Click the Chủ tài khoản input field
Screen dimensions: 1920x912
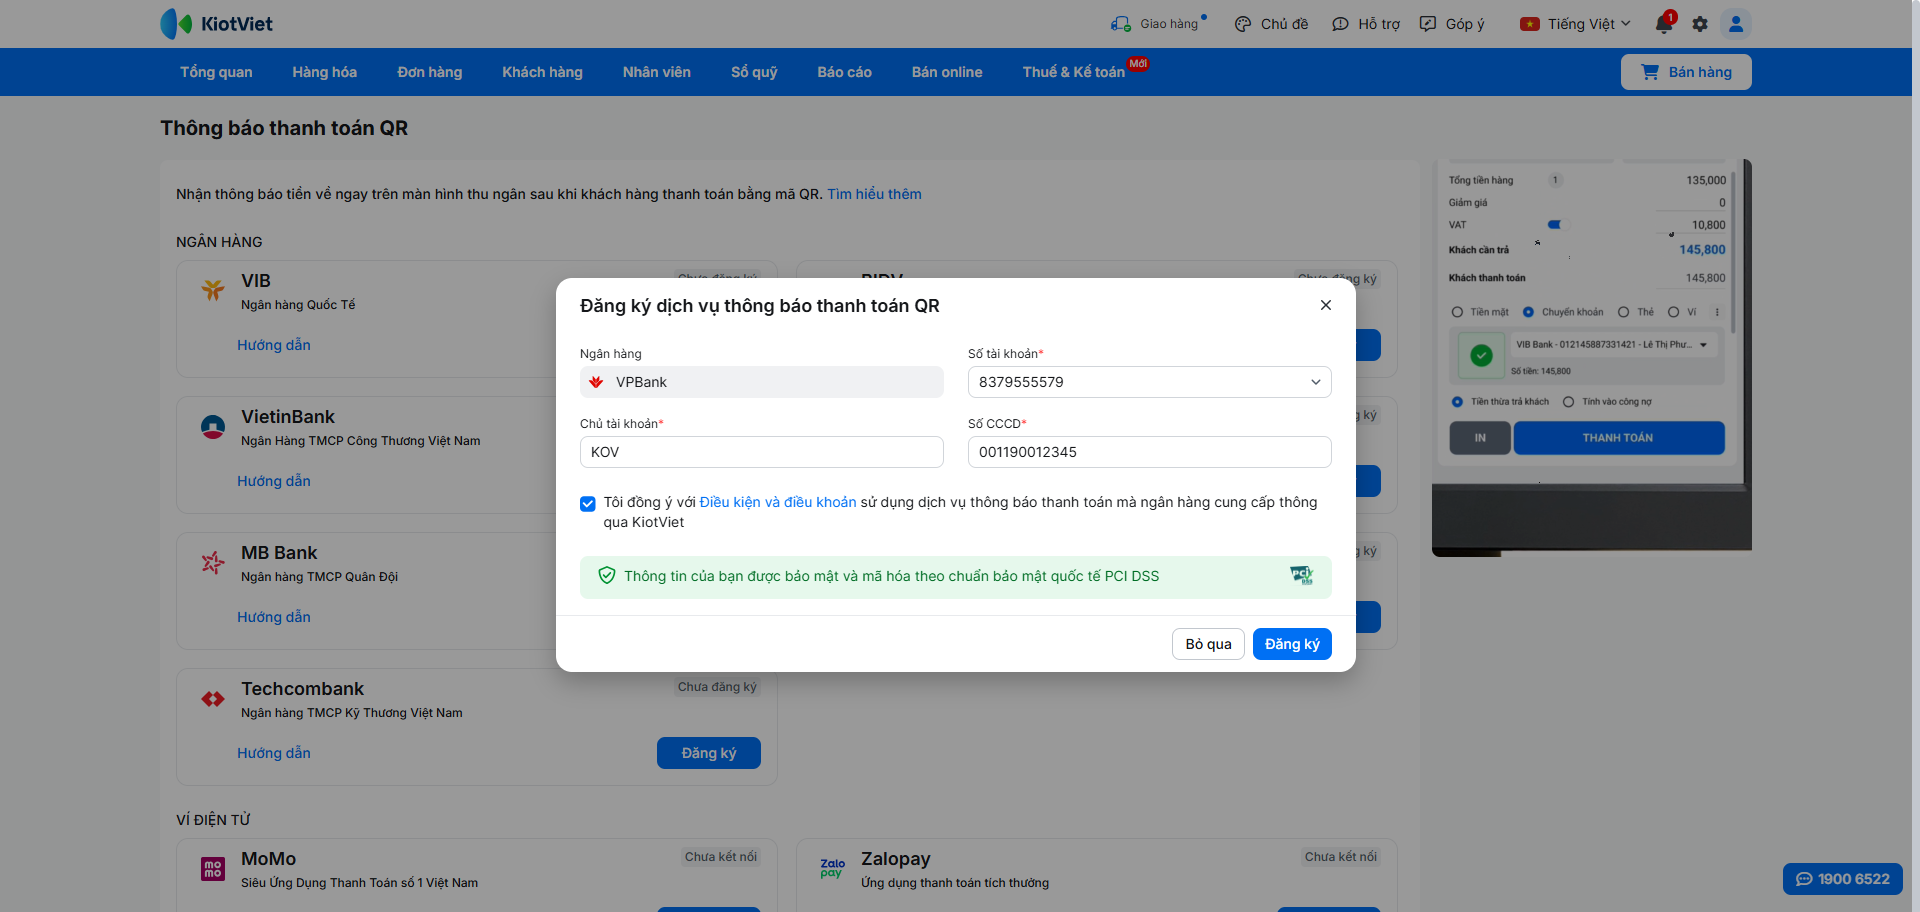[x=762, y=452]
